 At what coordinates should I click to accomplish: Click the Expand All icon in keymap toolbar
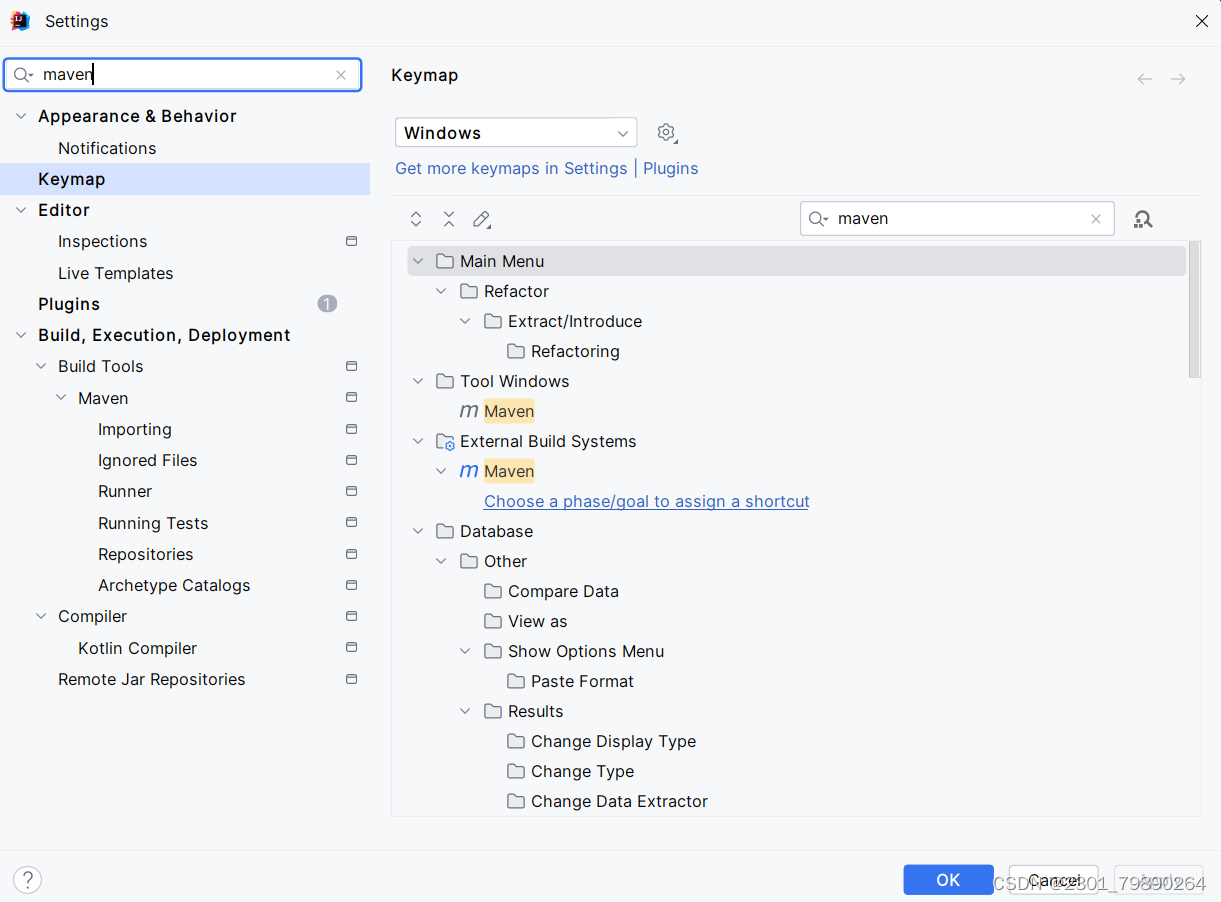tap(416, 219)
